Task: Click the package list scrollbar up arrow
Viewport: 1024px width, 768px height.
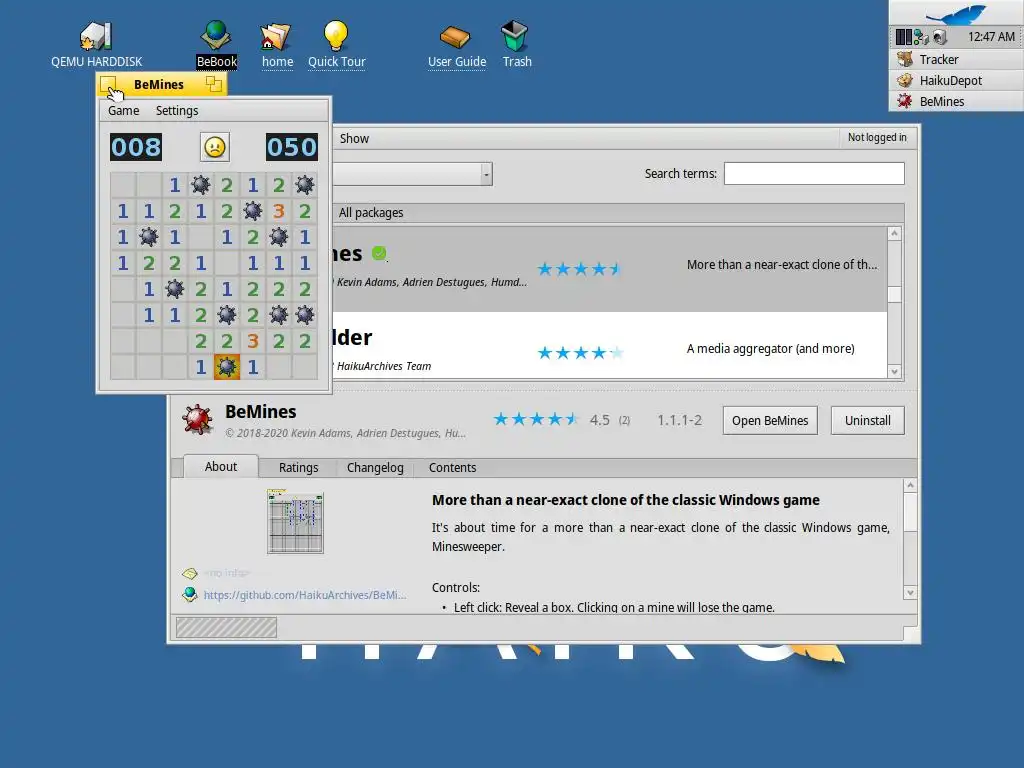Action: click(x=895, y=233)
